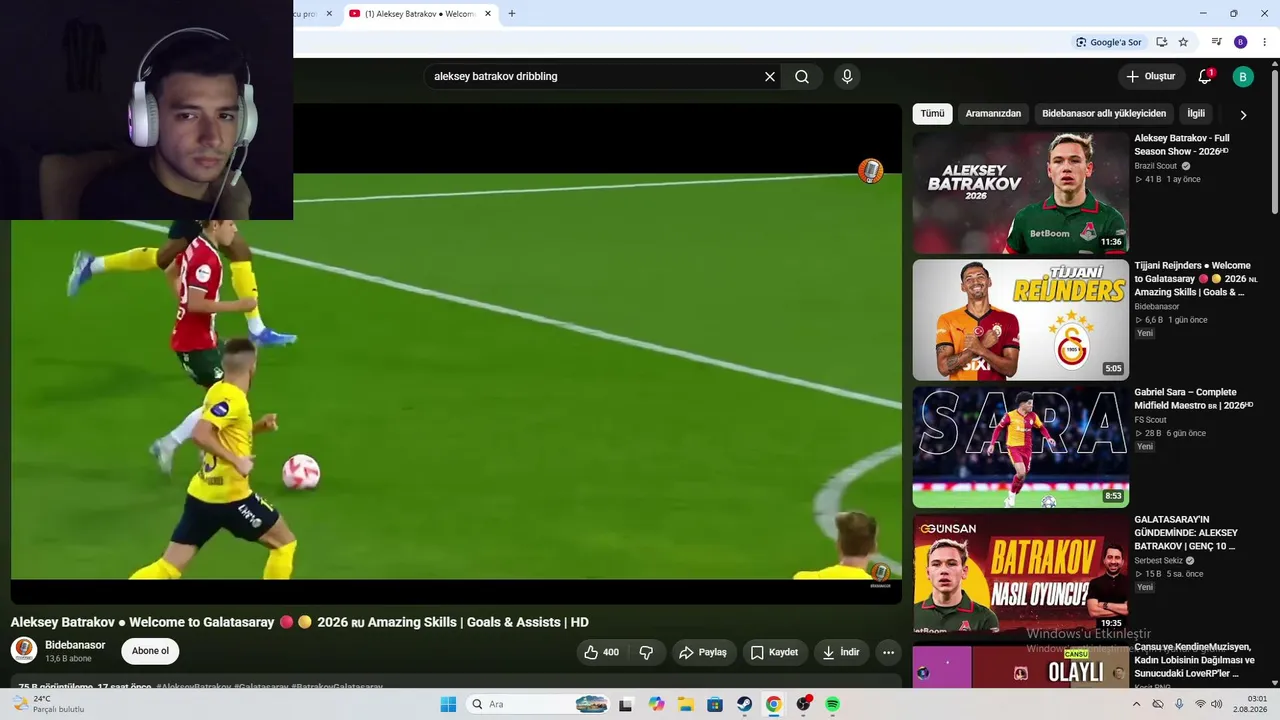Open more actions ellipsis under video
The height and width of the screenshot is (720, 1280).
point(888,652)
